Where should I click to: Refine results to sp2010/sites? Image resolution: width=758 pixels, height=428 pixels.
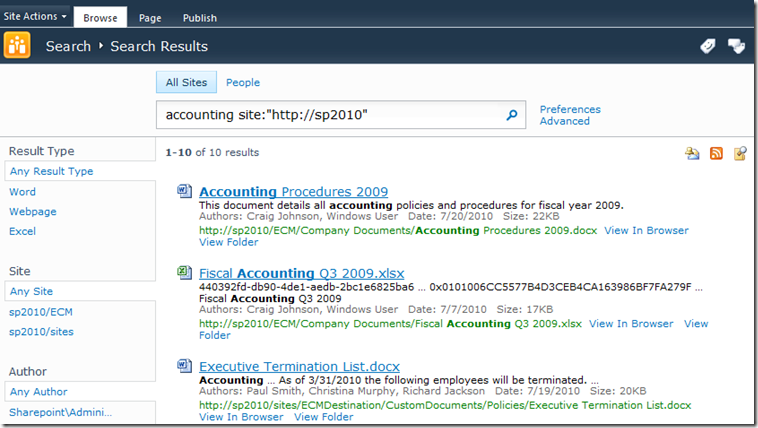click(x=41, y=332)
